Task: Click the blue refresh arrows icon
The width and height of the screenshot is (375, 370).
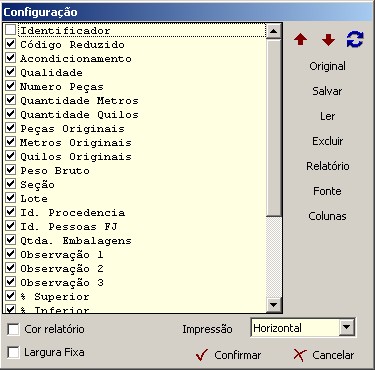Action: coord(355,39)
